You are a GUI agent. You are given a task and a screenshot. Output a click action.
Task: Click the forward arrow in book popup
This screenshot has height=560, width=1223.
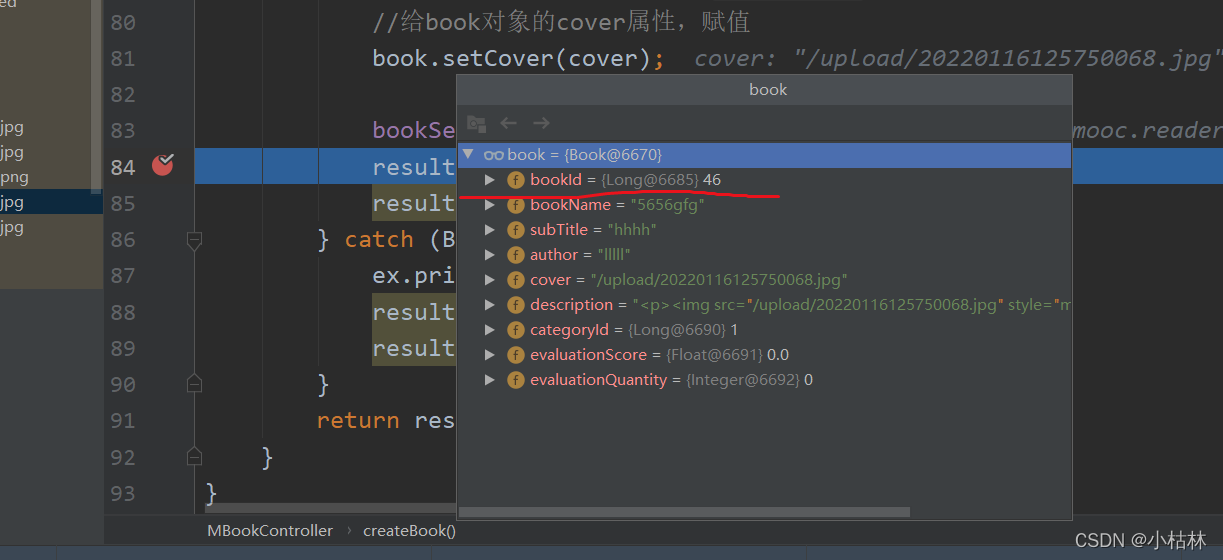(x=541, y=123)
